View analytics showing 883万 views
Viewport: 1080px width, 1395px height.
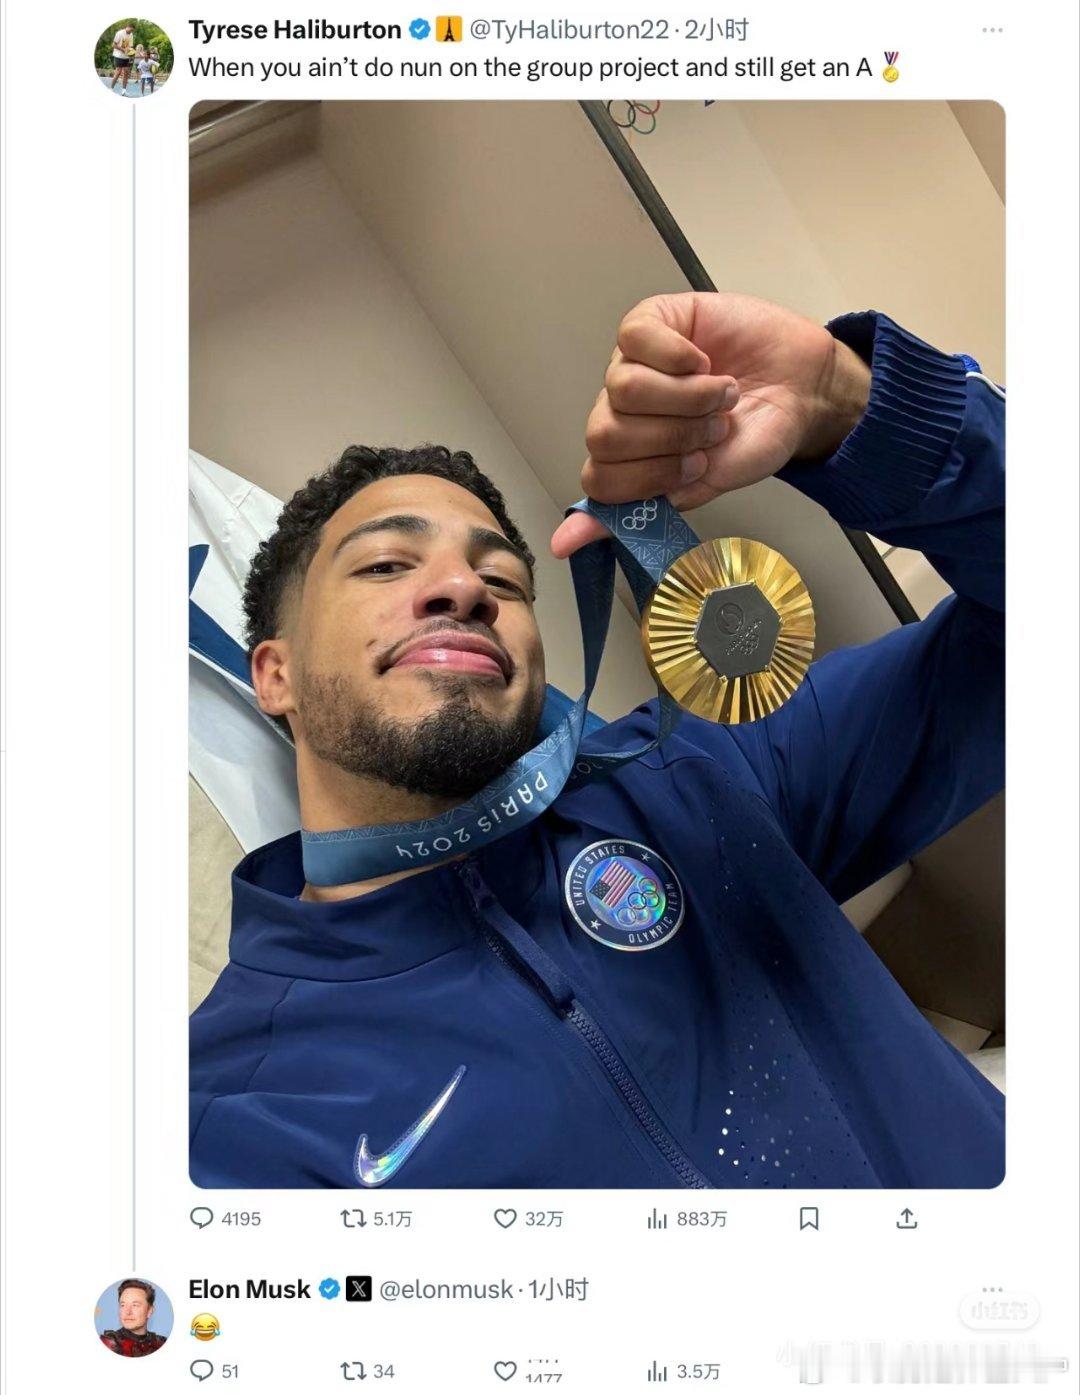tap(686, 1218)
